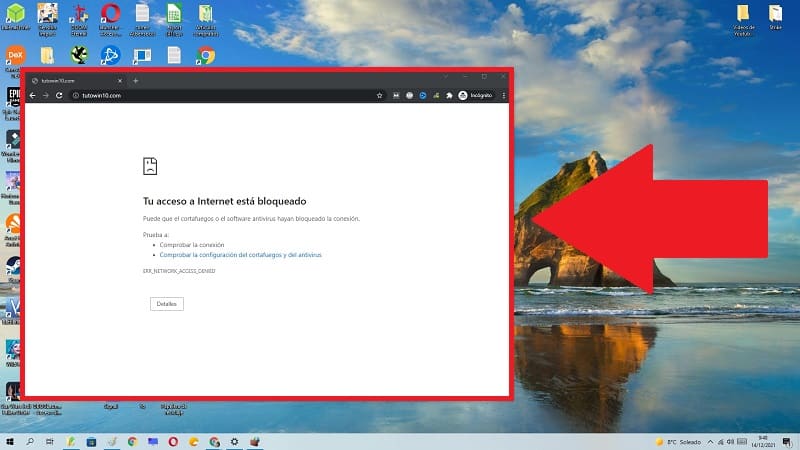The height and width of the screenshot is (450, 800).
Task: Show hidden system tray icons
Action: pos(710,442)
